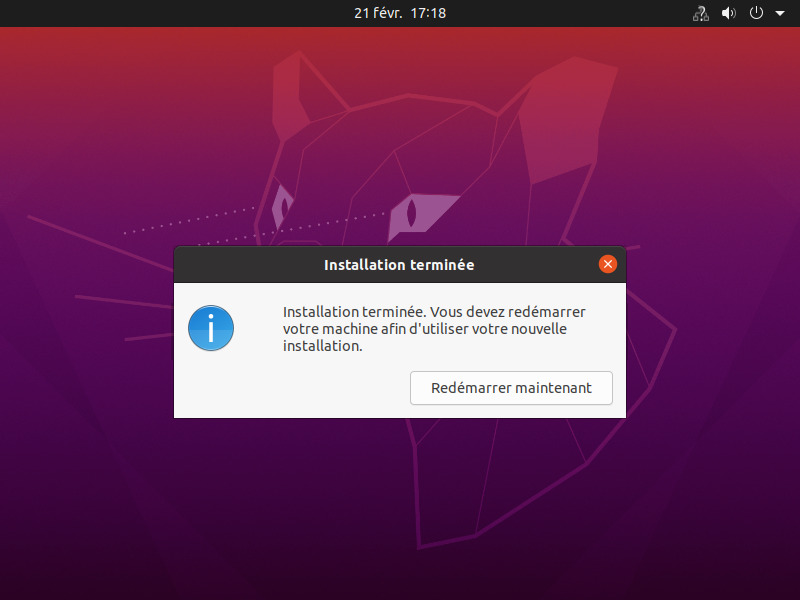Click the volume speaker icon
The height and width of the screenshot is (600, 800).
(728, 13)
